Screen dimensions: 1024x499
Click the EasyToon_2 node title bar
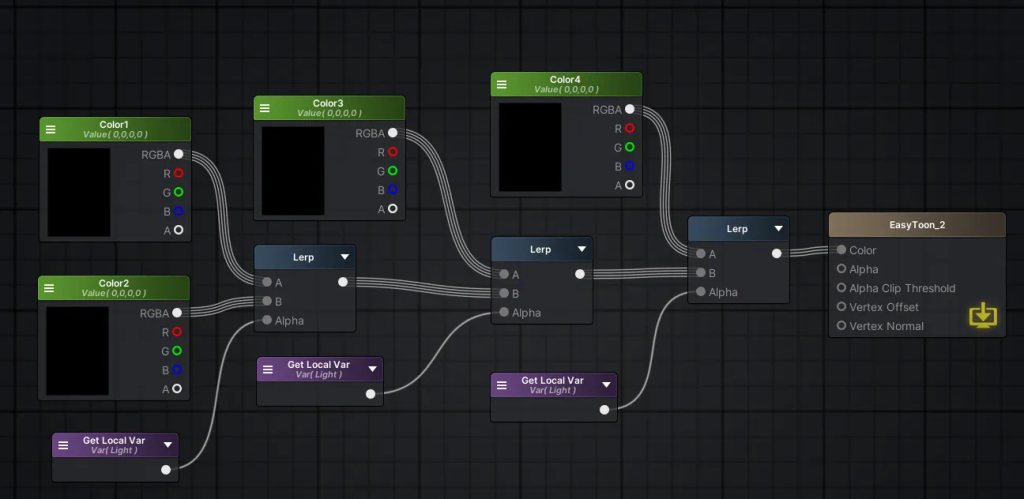pyautogui.click(x=917, y=225)
